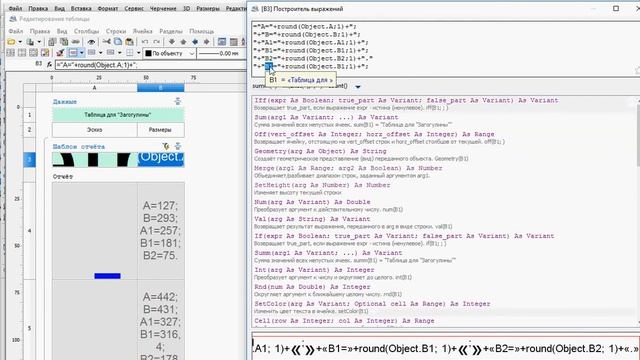640x360 pixels.
Task: Click the export icon left of the eye icon's group start
Action: coord(76,42)
